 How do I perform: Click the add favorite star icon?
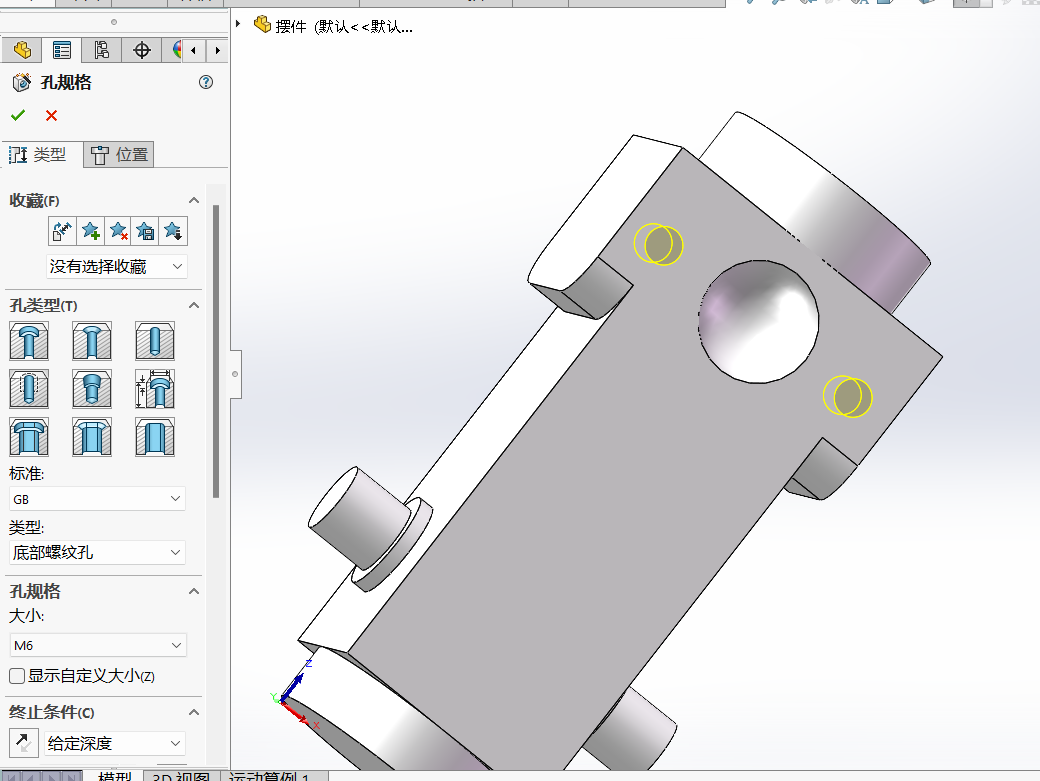(x=90, y=231)
